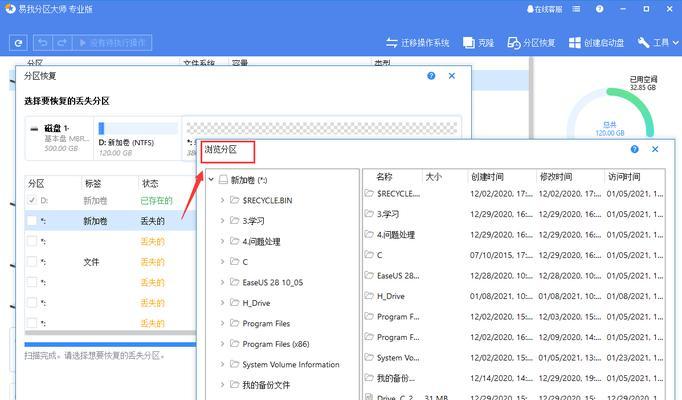Select the D: 新加卷 (NTFS) partition block
Viewport: 682px width, 400px height.
tap(137, 139)
